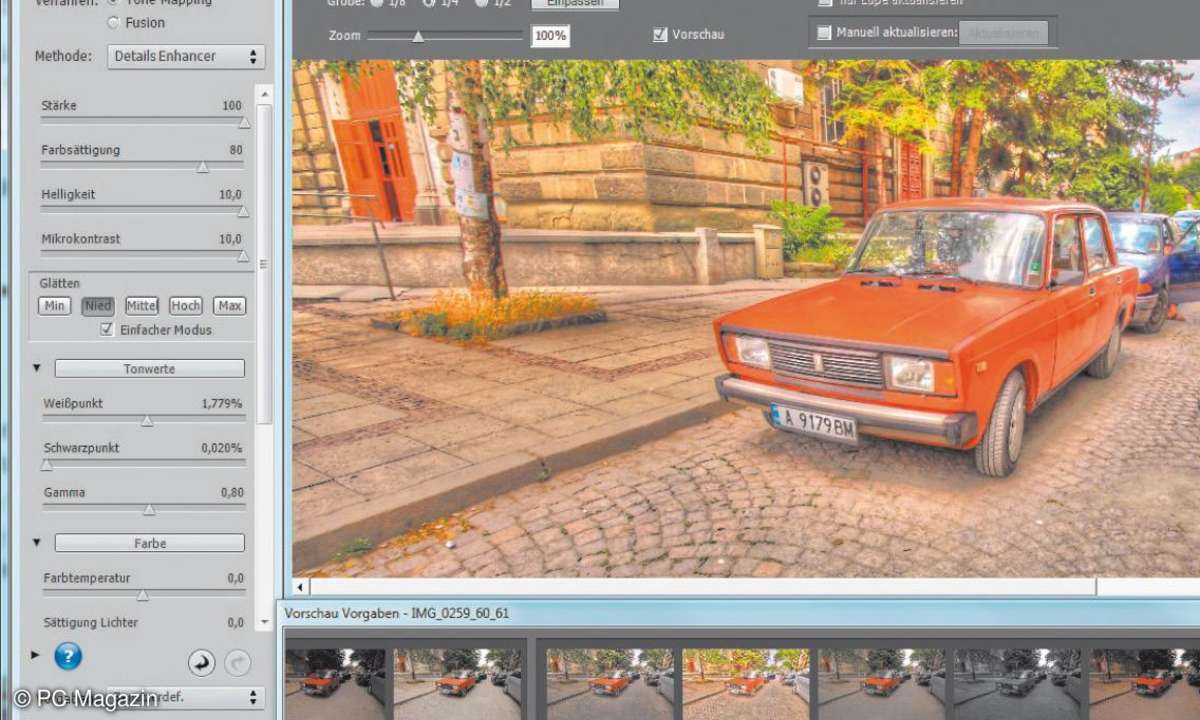Screen dimensions: 1200x720
Task: Click the settings panel scroll-up arrow
Action: tap(264, 94)
